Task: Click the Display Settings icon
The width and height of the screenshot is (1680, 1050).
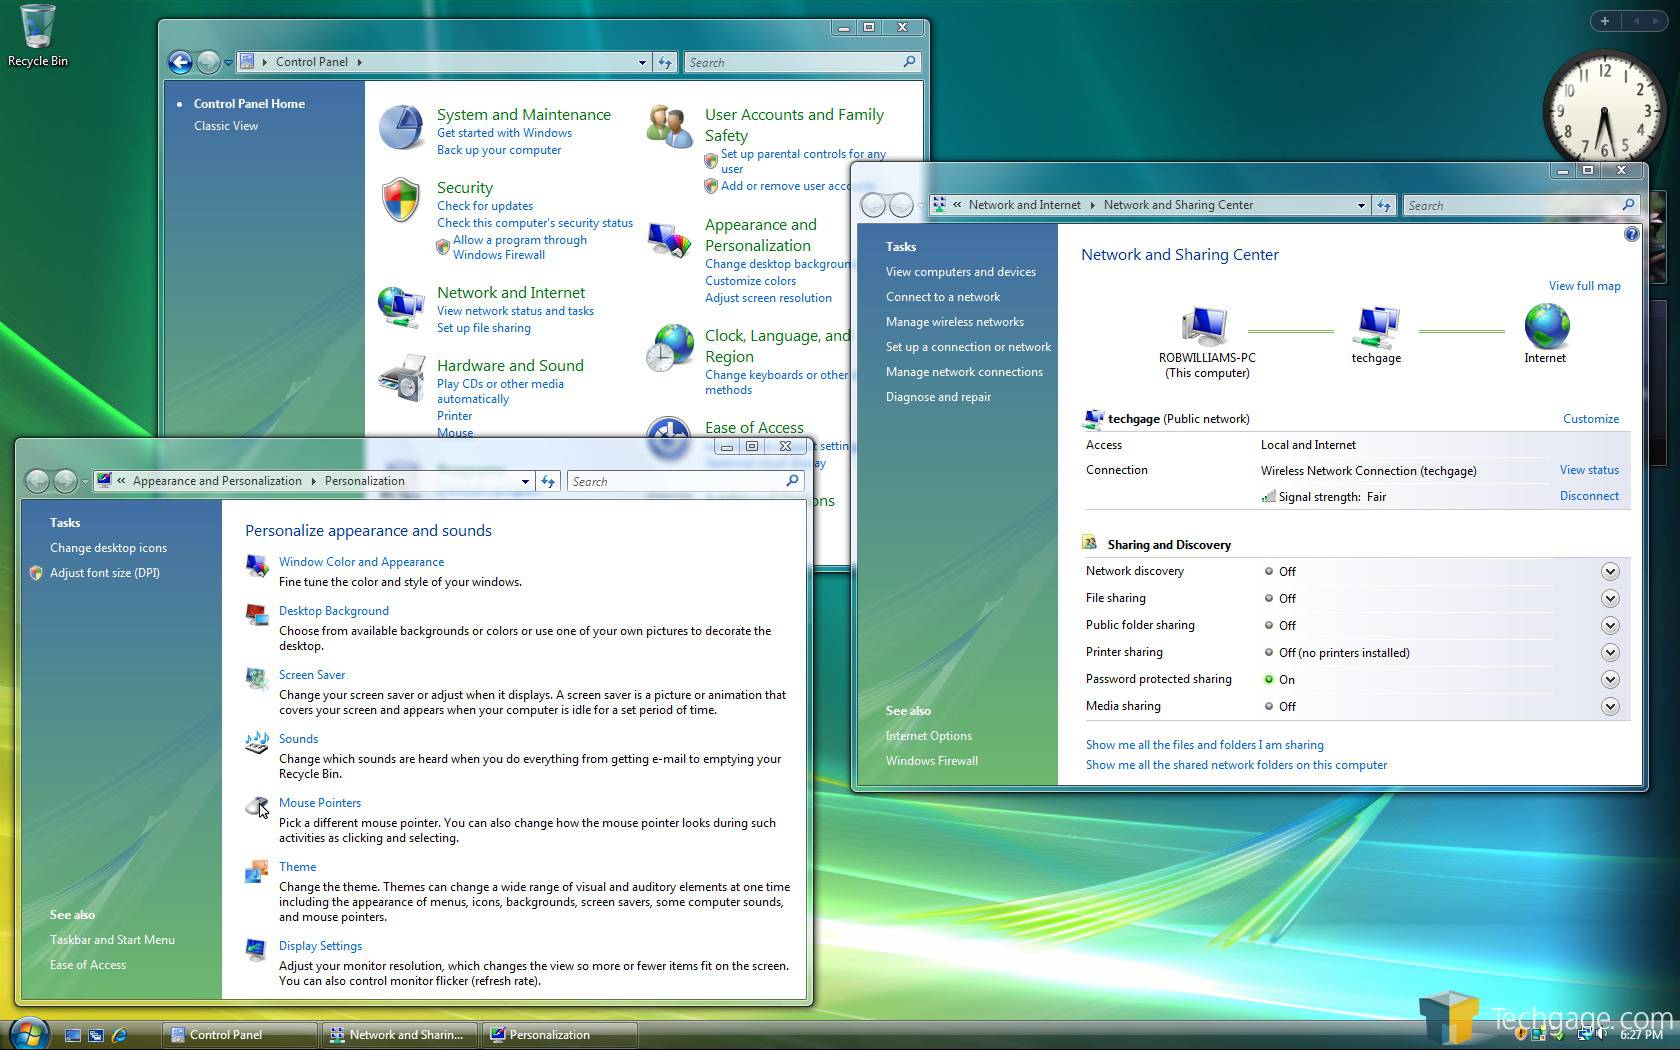Action: tap(257, 949)
